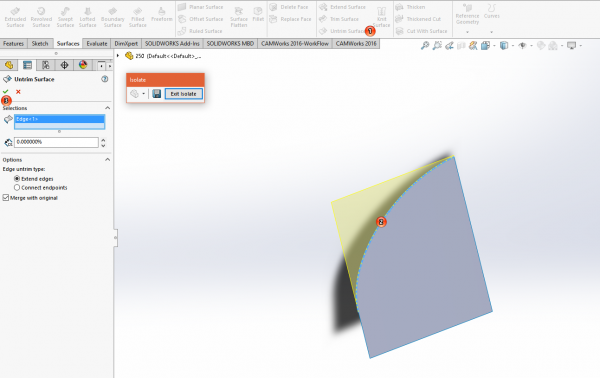Screen dimensions: 600x378
Task: Open the PropertyManager tab
Action: pyautogui.click(x=27, y=65)
